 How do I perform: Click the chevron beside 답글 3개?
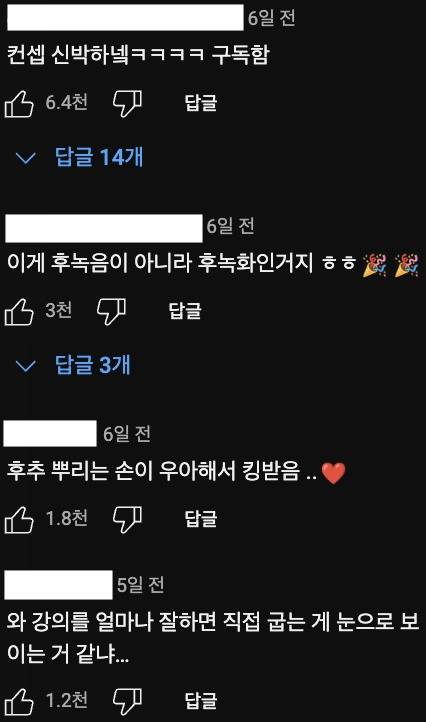tap(26, 367)
